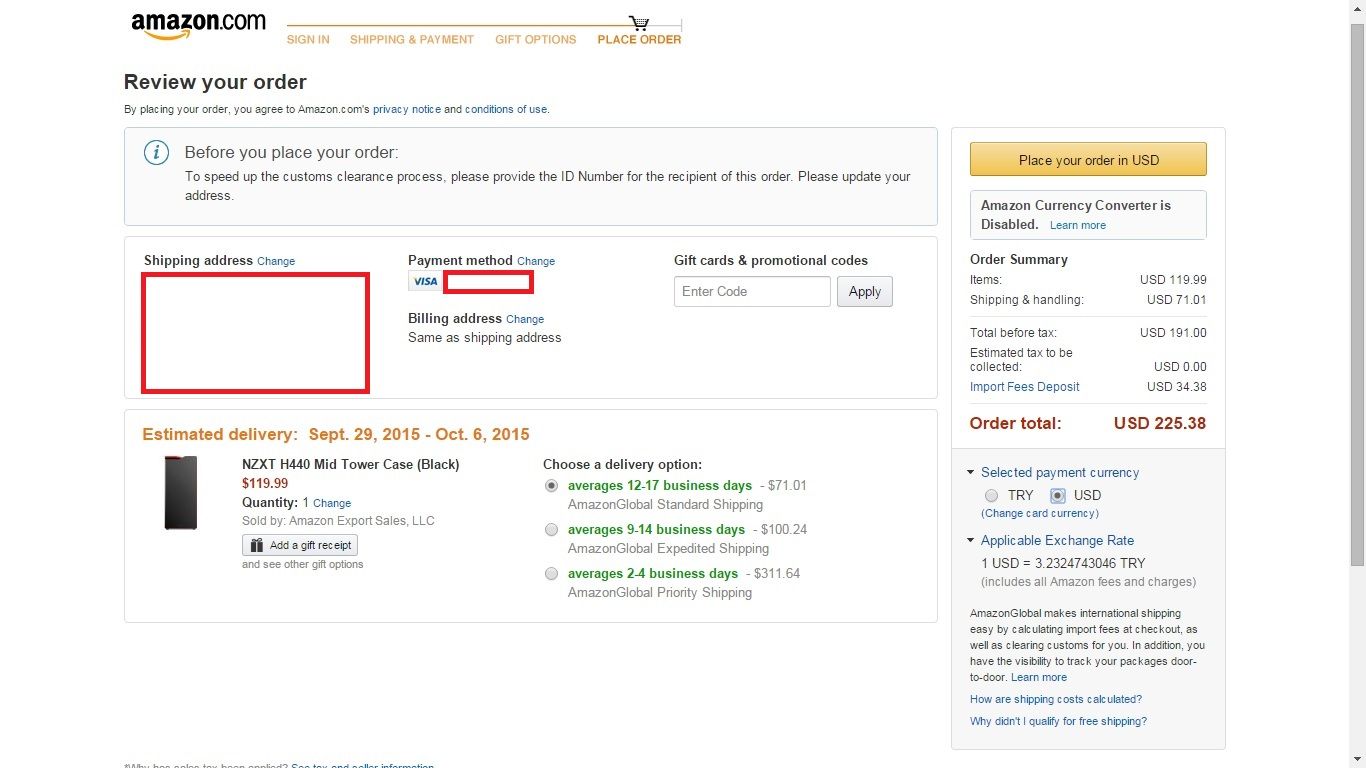The width and height of the screenshot is (1366, 768).
Task: Click the Items USD 119.99 amount
Action: 1174,280
